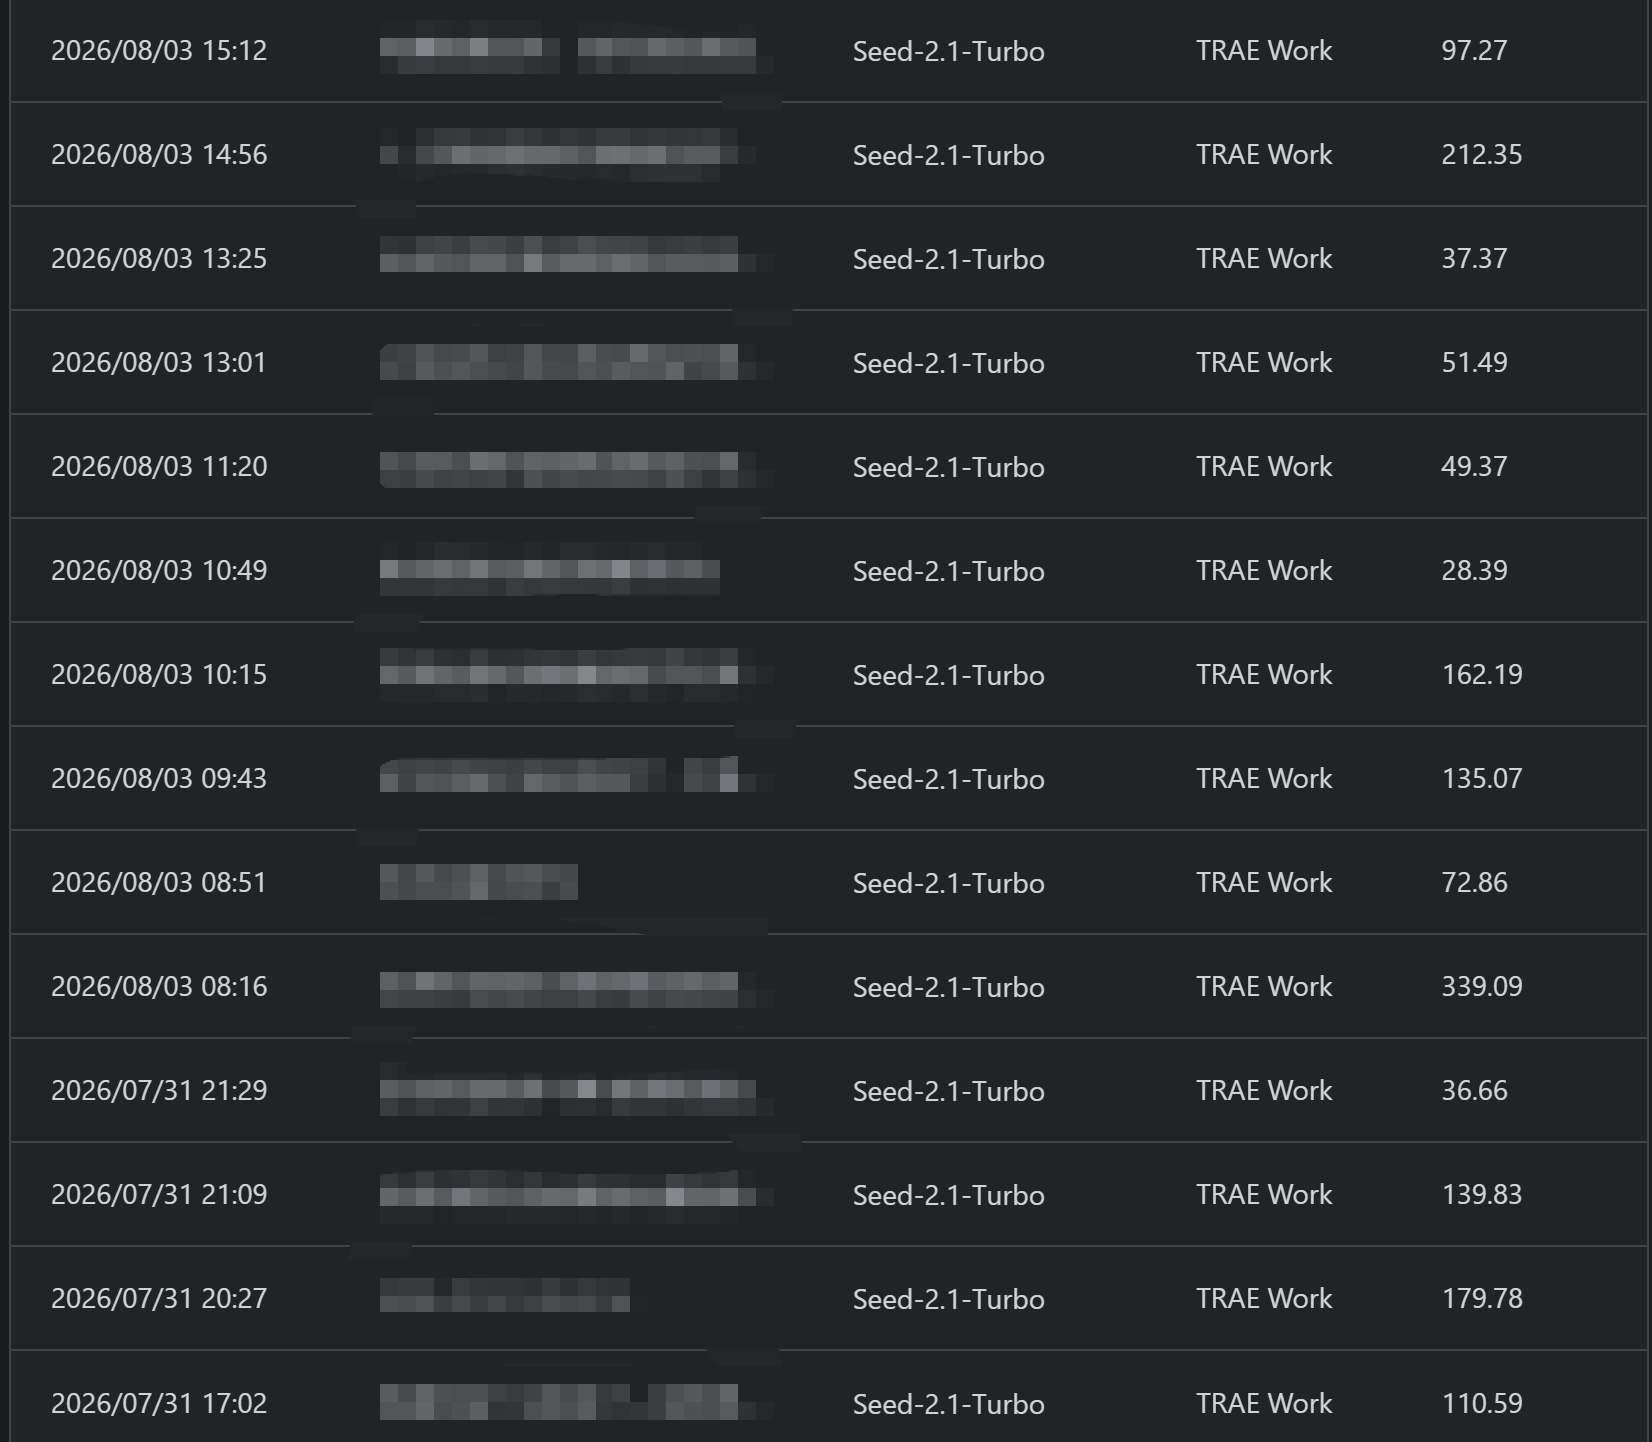1652x1442 pixels.
Task: Select the 2026/08/03 15:12 usage row
Action: point(828,50)
